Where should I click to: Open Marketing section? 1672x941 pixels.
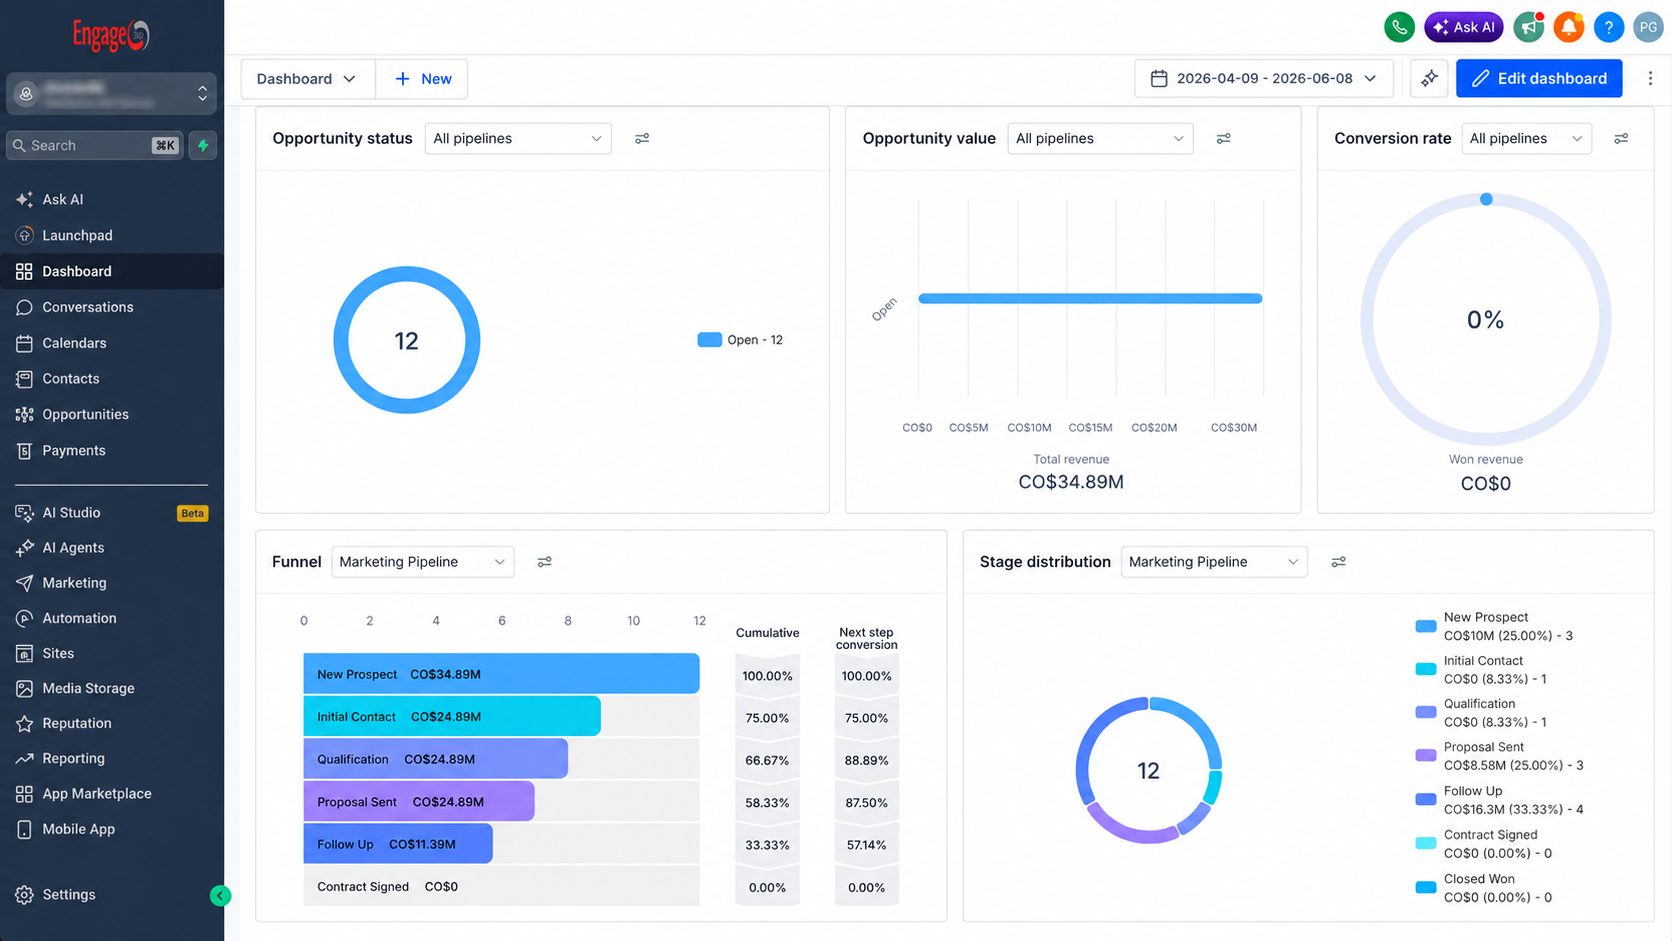[x=112, y=583]
